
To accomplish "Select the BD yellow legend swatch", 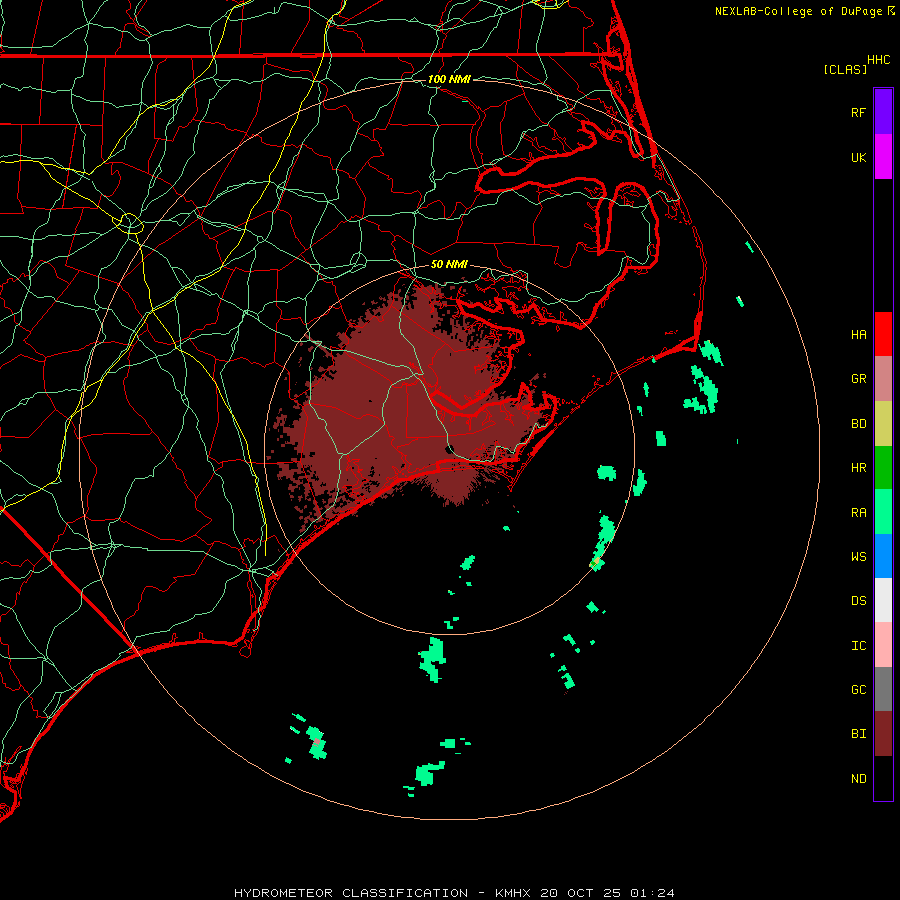I will pyautogui.click(x=883, y=424).
